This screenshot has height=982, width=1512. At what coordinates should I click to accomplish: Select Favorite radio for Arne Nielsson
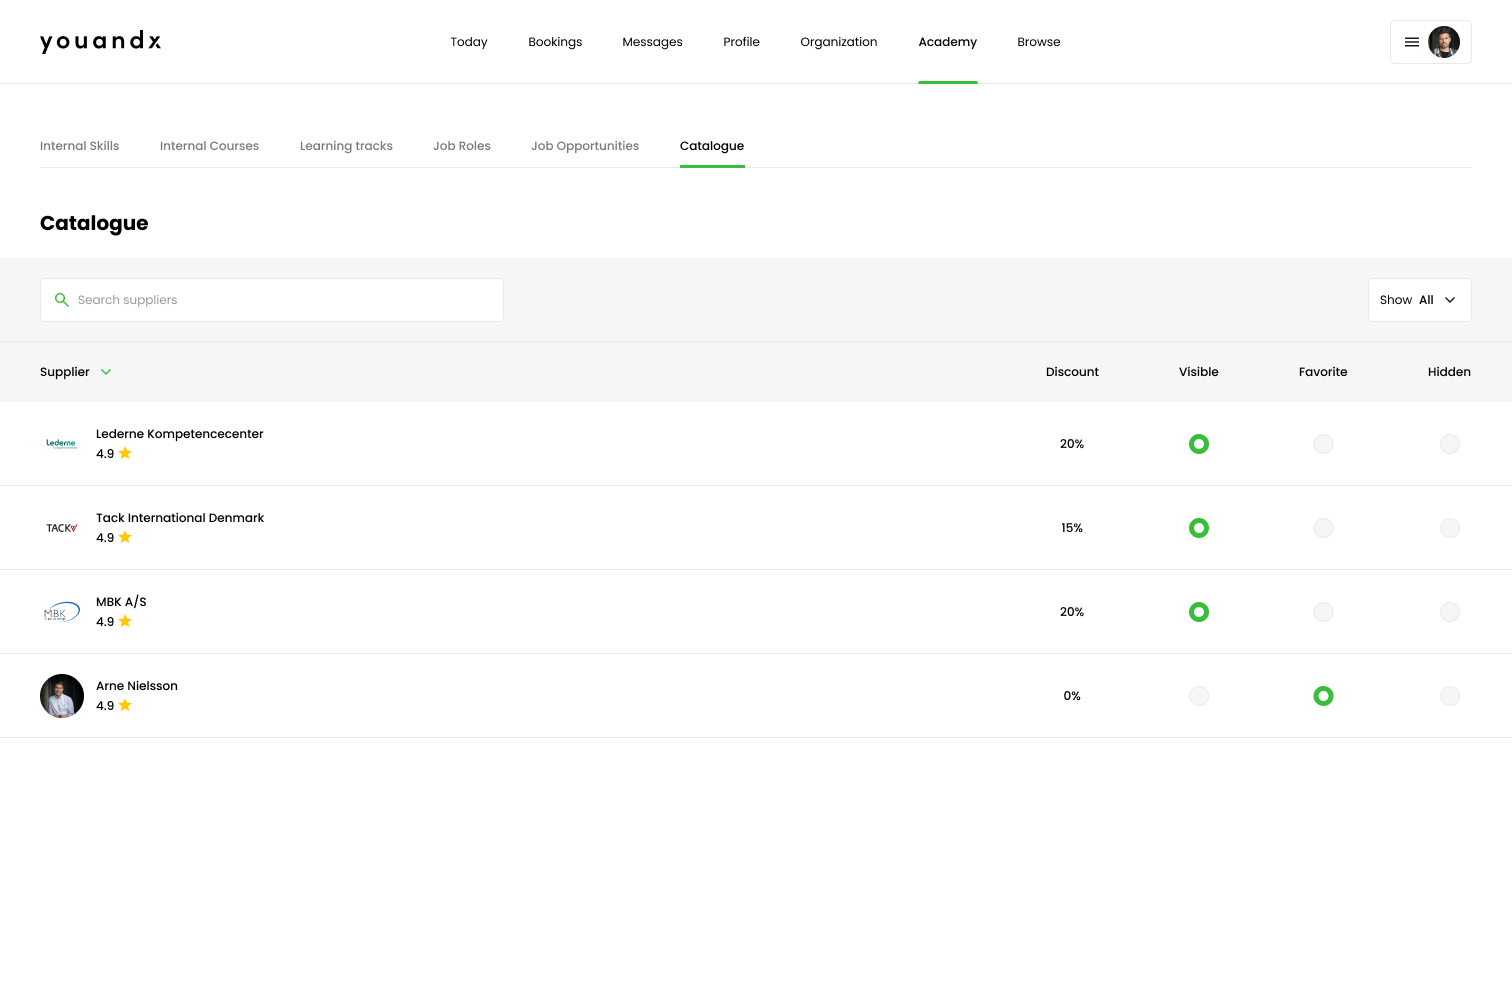pyautogui.click(x=1323, y=696)
